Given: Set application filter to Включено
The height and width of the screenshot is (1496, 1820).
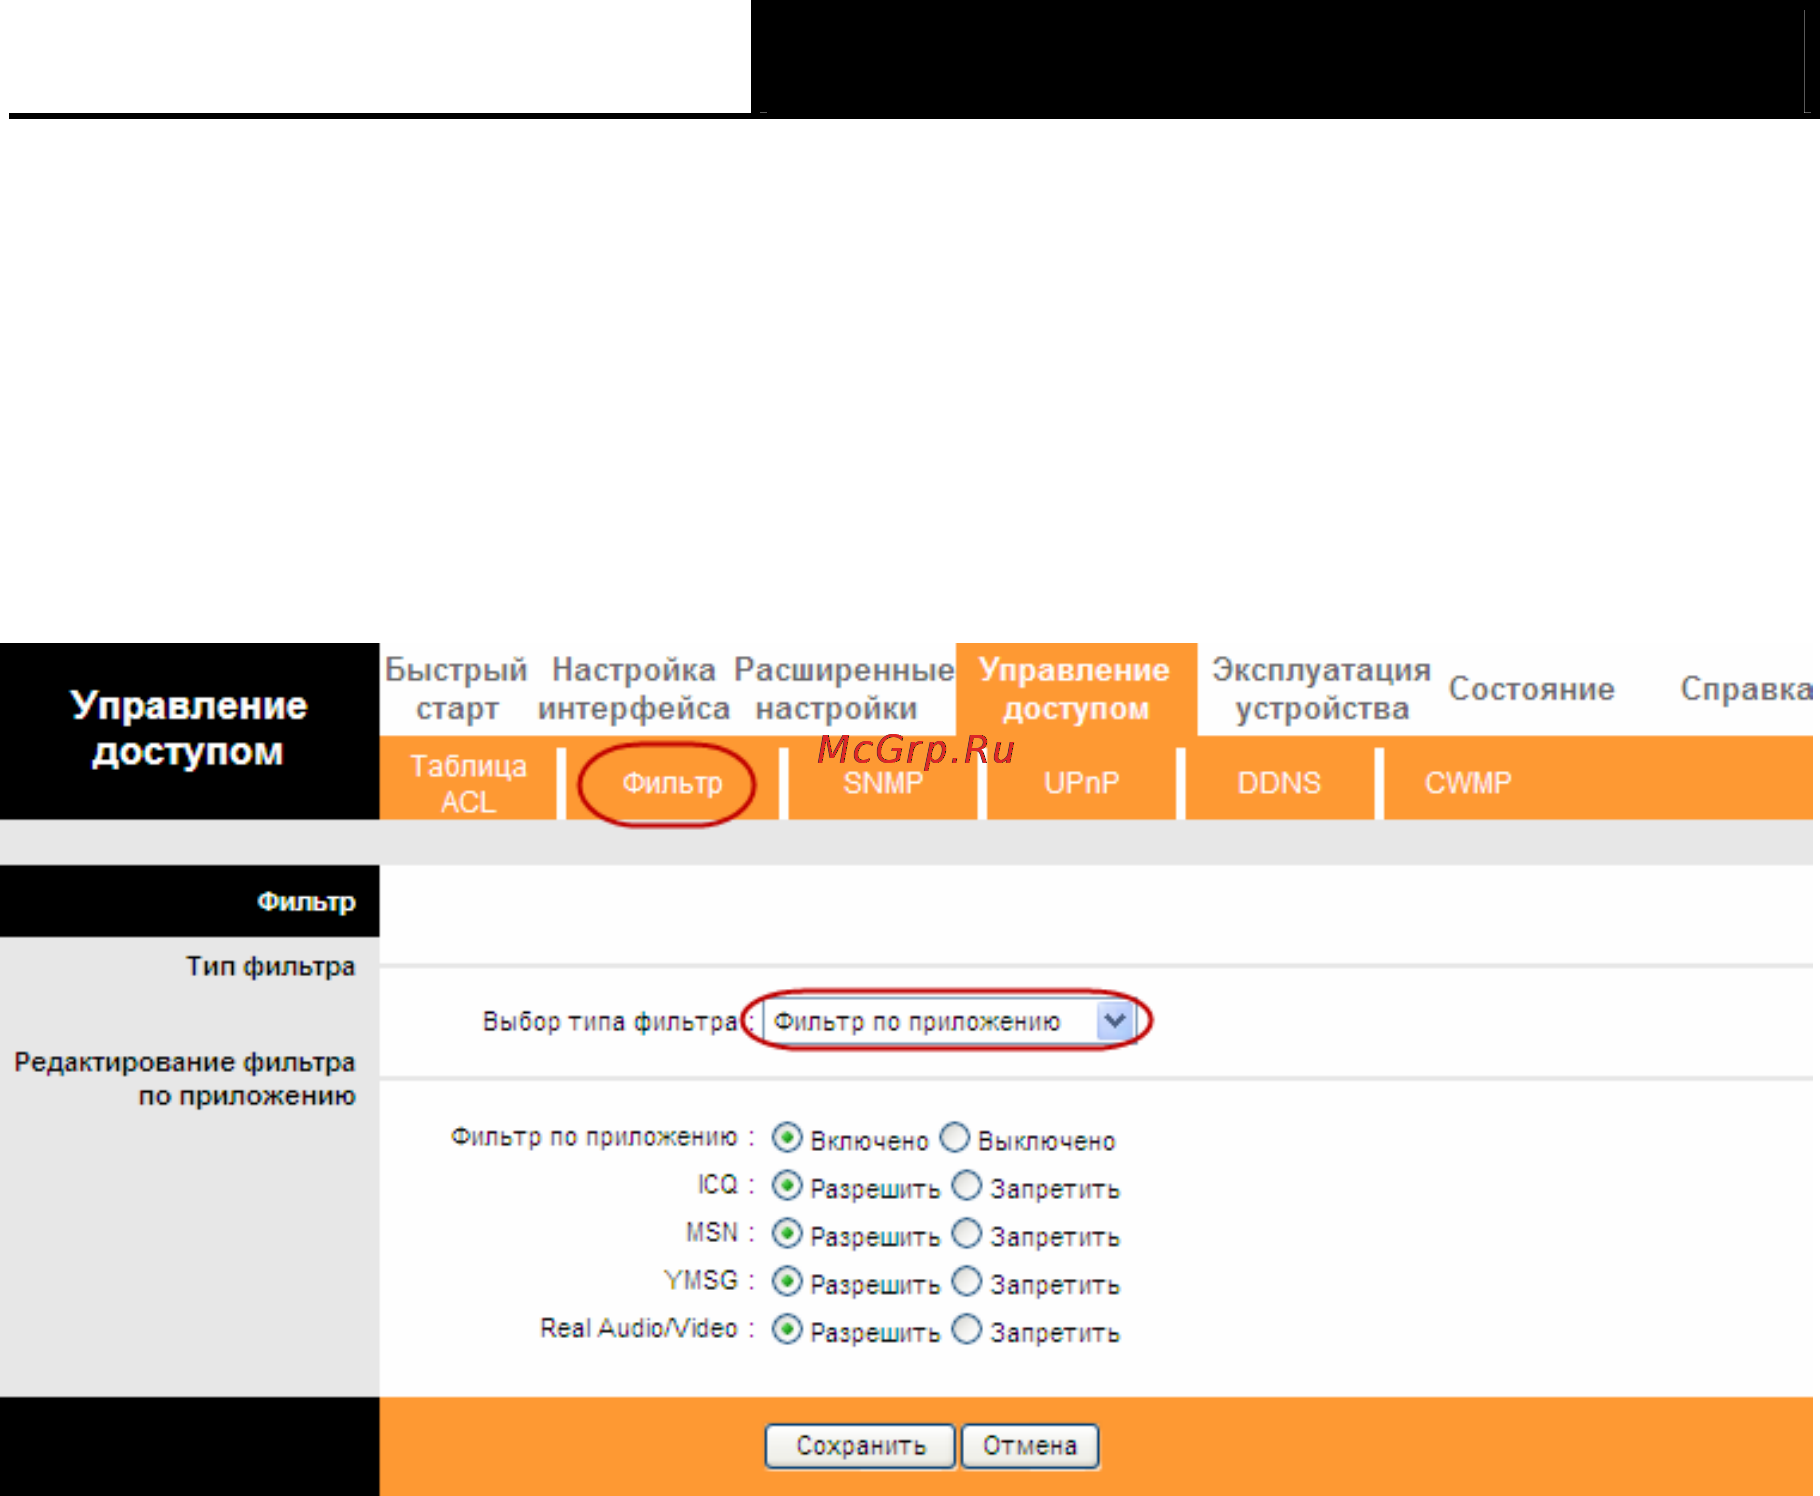Looking at the screenshot, I should coord(787,1138).
